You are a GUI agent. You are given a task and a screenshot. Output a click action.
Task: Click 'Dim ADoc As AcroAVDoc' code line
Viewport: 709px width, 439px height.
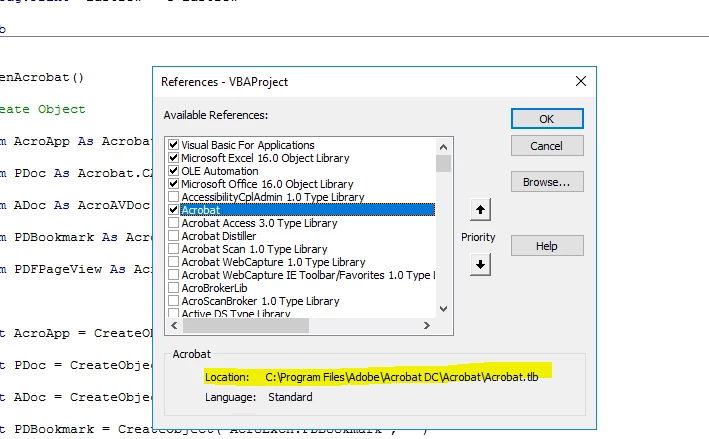(75, 205)
